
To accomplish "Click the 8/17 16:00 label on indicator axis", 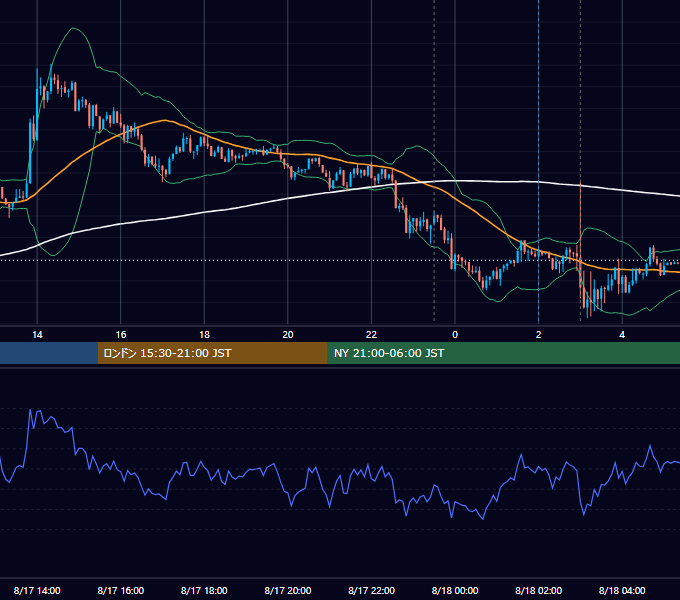I will 121,590.
